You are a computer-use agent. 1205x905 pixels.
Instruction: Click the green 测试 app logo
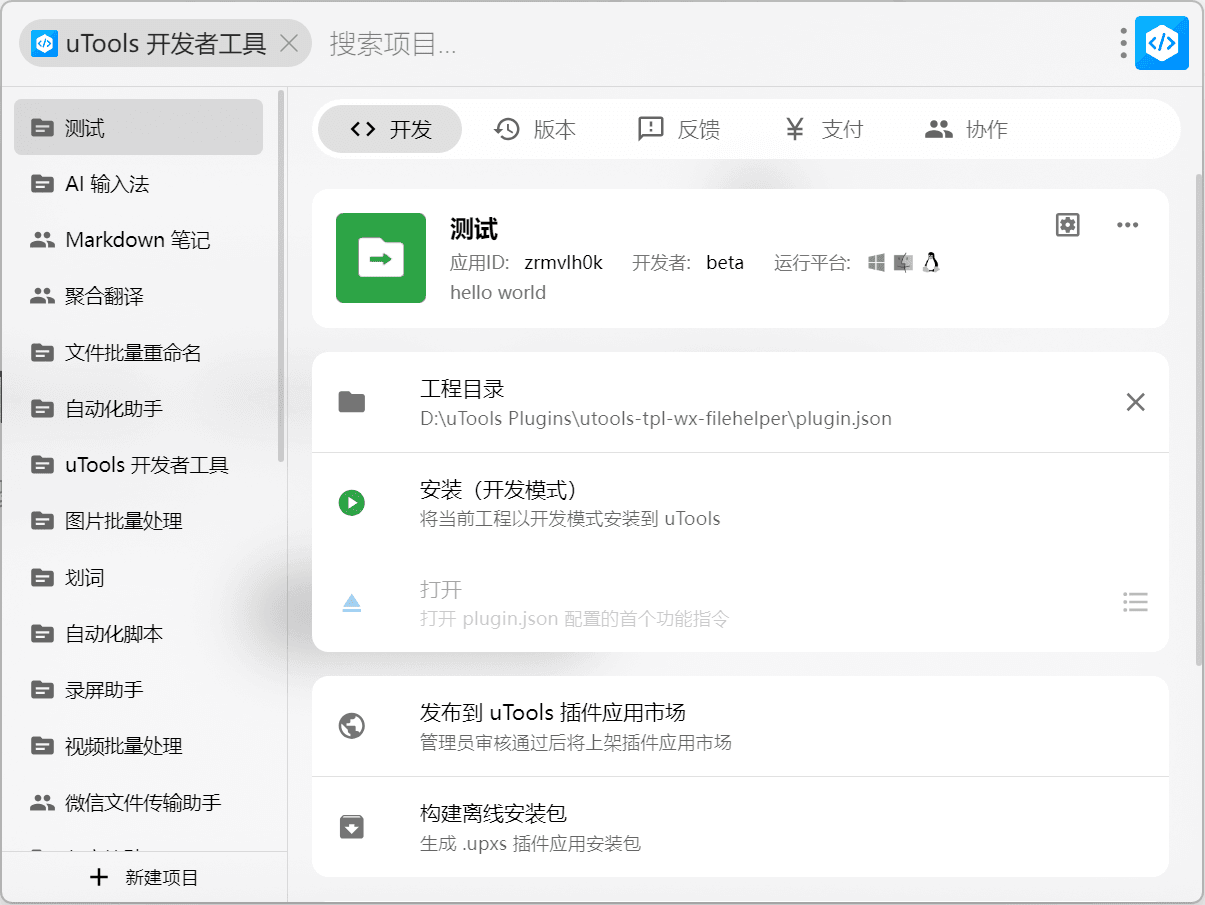(381, 258)
